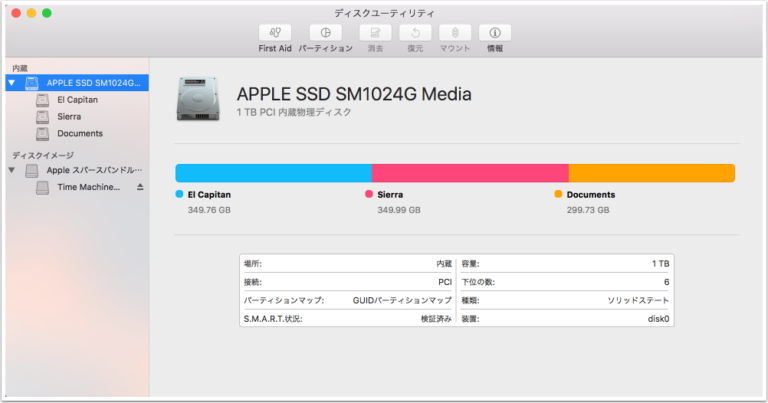Click the S.M.A.R.T.状況 row label

click(273, 319)
